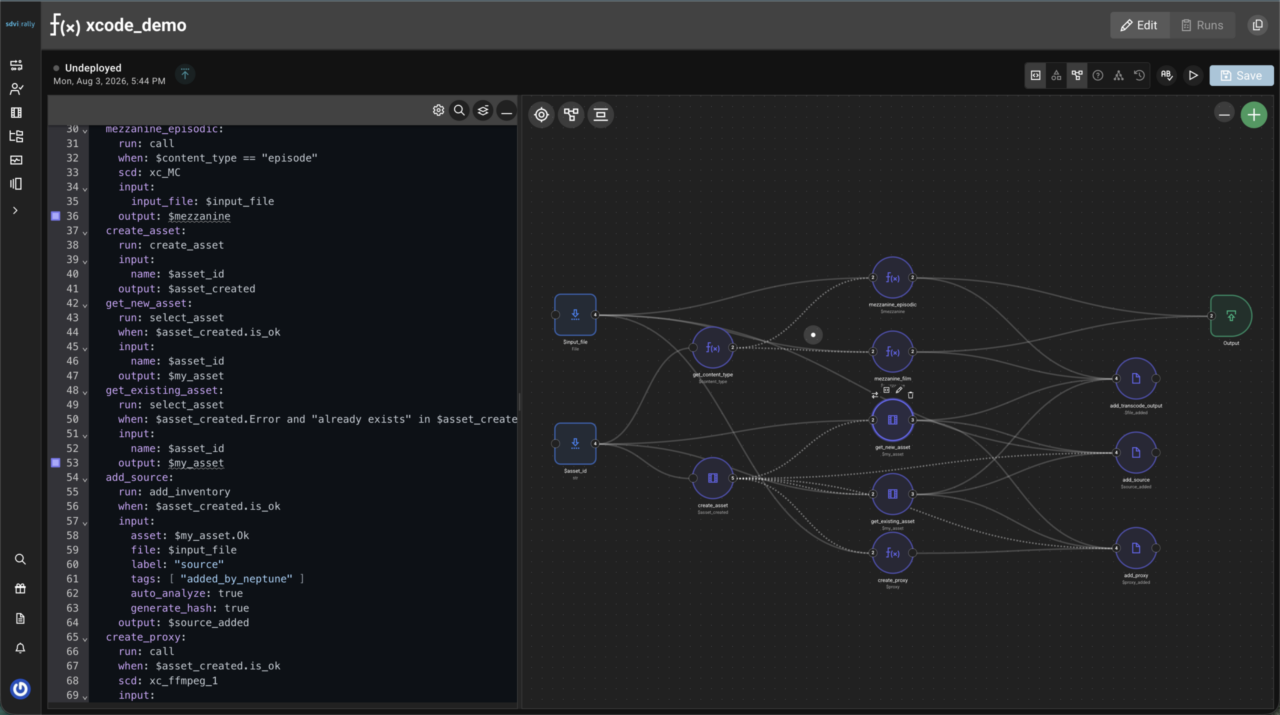Viewport: 1280px width, 715px height.
Task: Click the copy icon beside Runs
Action: pyautogui.click(x=1258, y=25)
